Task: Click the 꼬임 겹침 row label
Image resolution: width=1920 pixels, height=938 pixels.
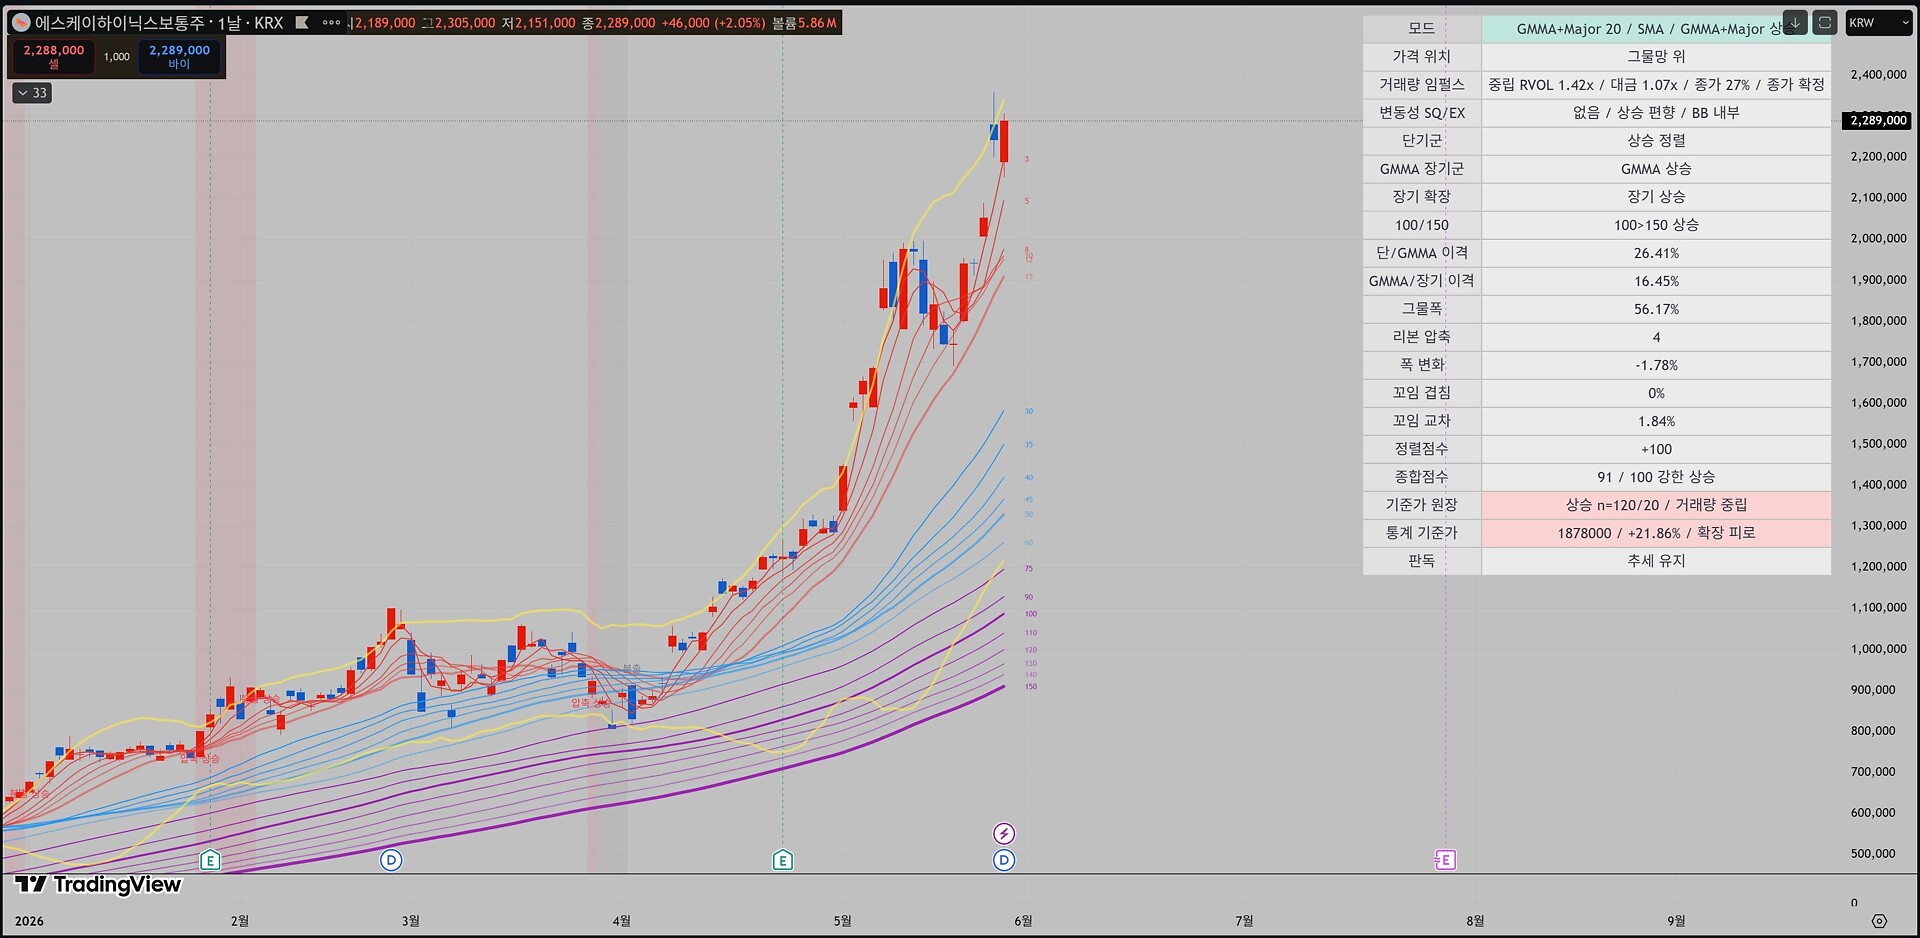Action: point(1421,393)
